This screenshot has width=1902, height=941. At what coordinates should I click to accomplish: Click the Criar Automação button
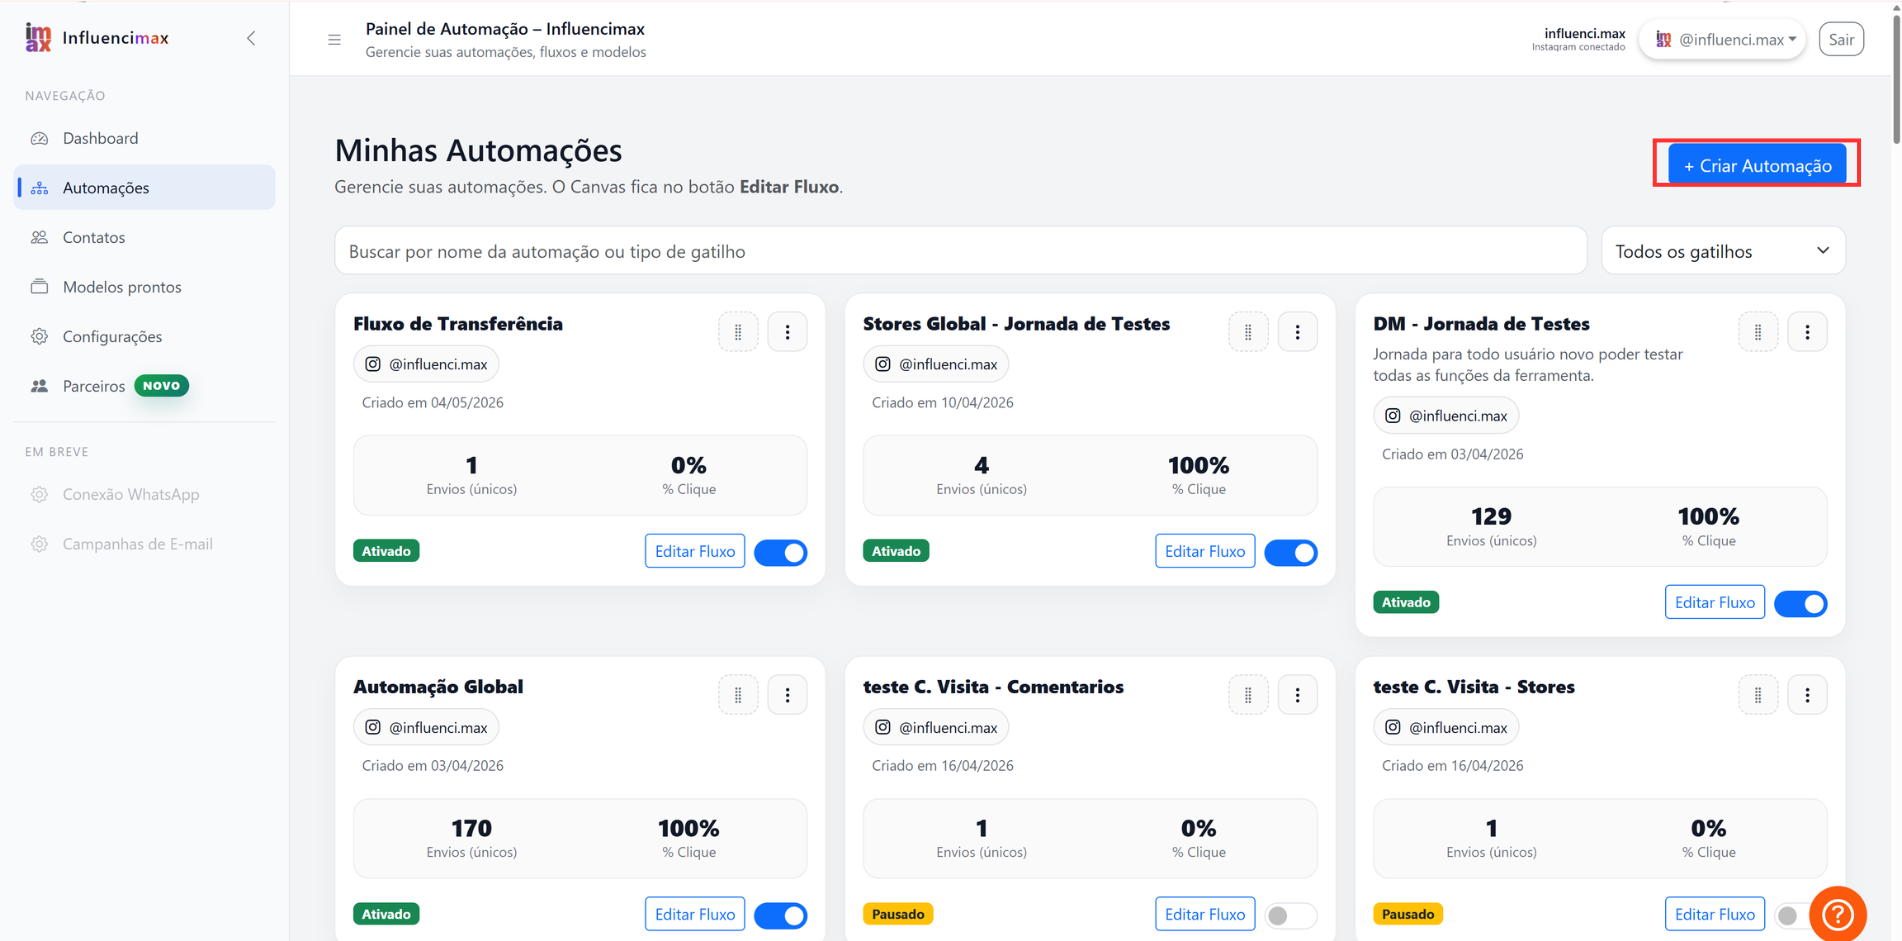[x=1757, y=165]
